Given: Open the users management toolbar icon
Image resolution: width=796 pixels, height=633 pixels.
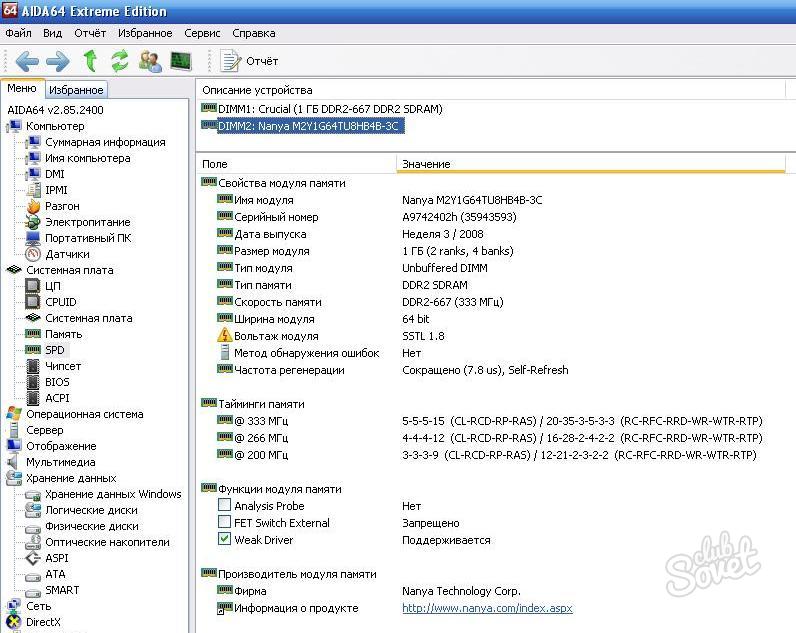Looking at the screenshot, I should point(151,61).
